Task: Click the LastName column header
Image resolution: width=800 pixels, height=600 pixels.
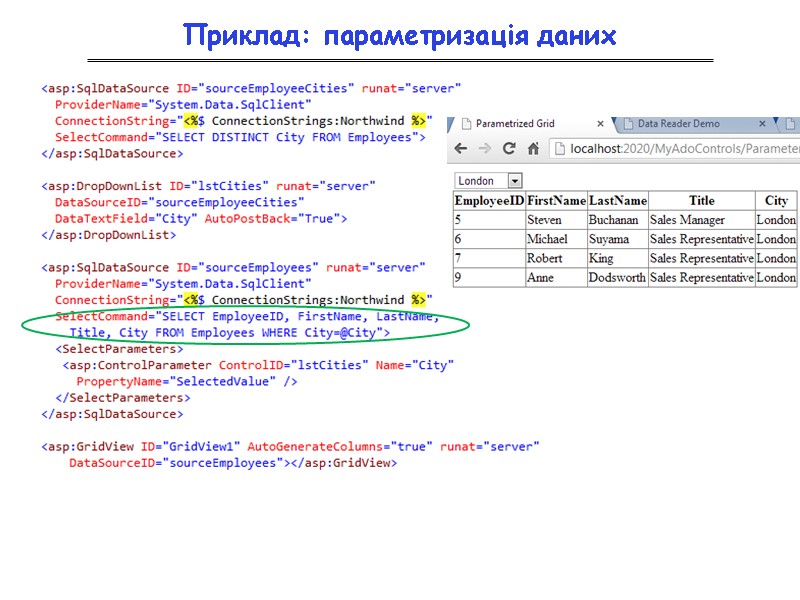Action: pos(618,201)
